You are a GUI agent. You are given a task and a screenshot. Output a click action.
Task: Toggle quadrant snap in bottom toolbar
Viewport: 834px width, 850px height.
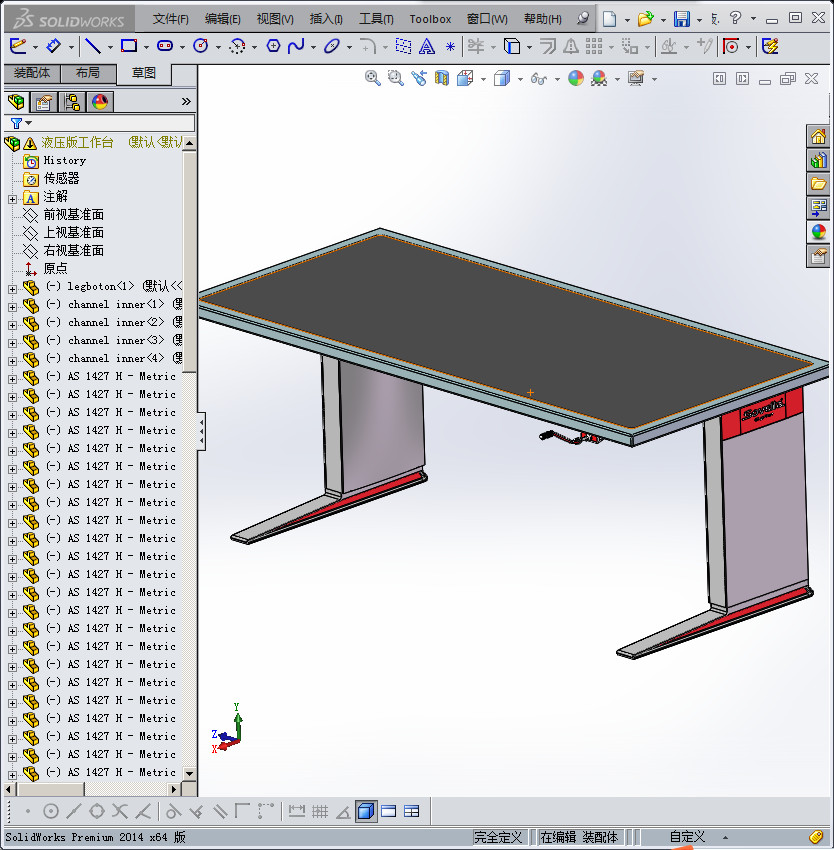pyautogui.click(x=97, y=812)
